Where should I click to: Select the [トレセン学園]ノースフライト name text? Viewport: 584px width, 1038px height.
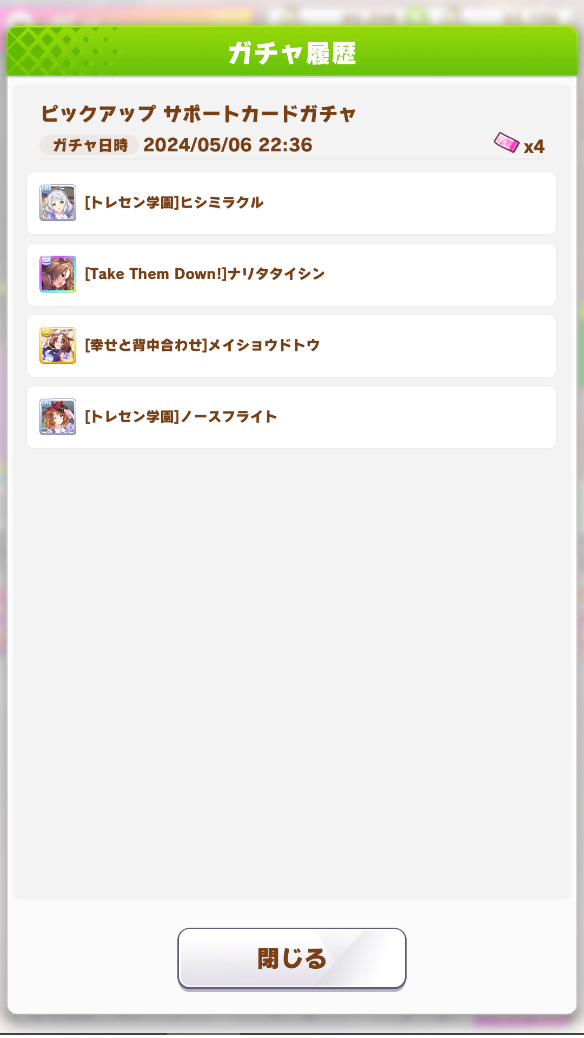click(x=181, y=416)
